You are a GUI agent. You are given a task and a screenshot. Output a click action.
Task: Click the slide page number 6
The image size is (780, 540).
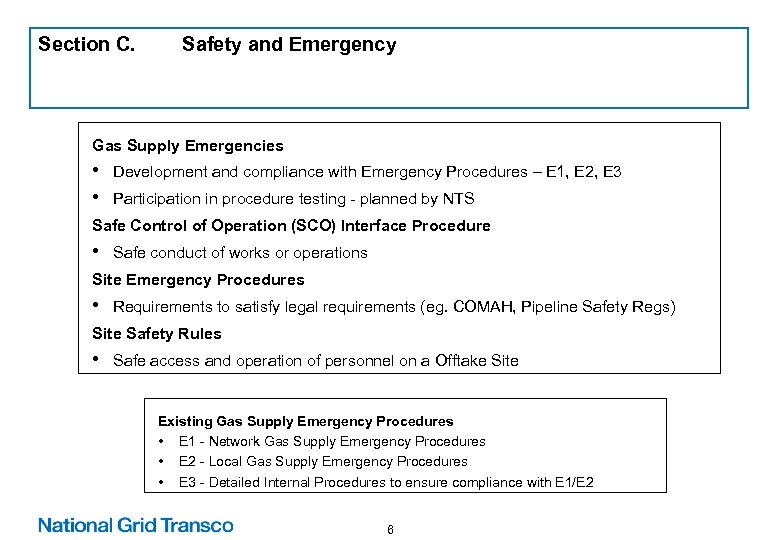[x=390, y=529]
